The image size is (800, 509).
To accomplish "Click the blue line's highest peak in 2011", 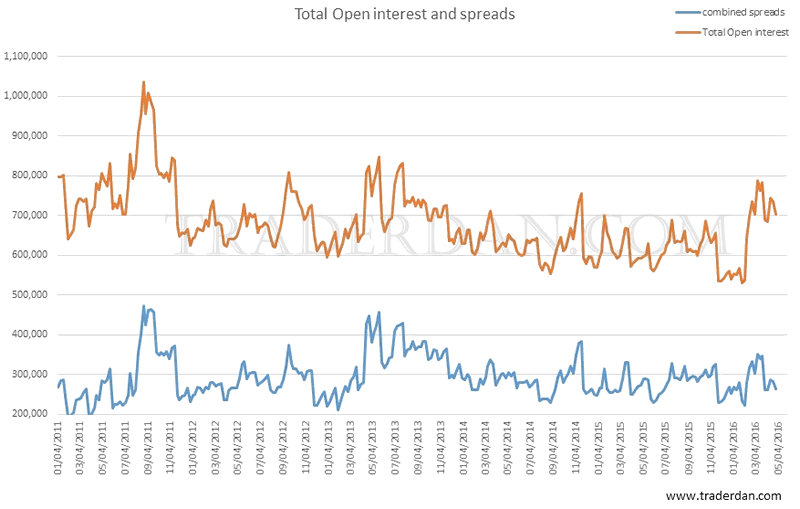I will 144,306.
